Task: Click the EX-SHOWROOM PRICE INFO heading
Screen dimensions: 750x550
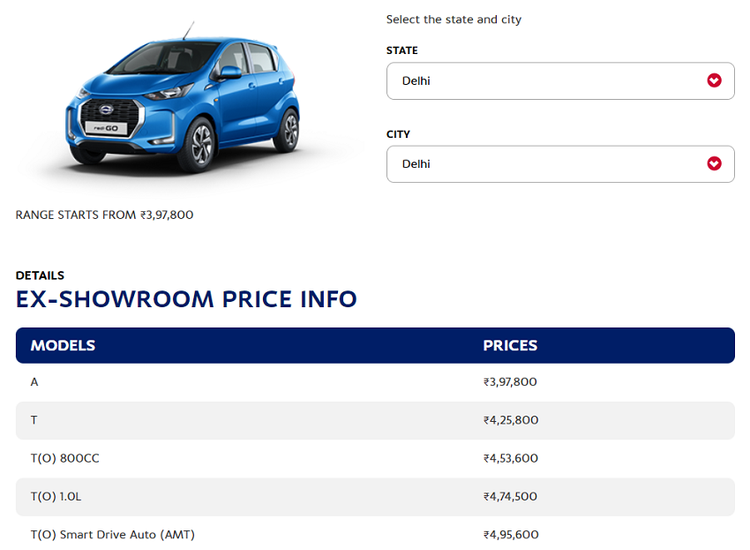Action: pyautogui.click(x=186, y=299)
